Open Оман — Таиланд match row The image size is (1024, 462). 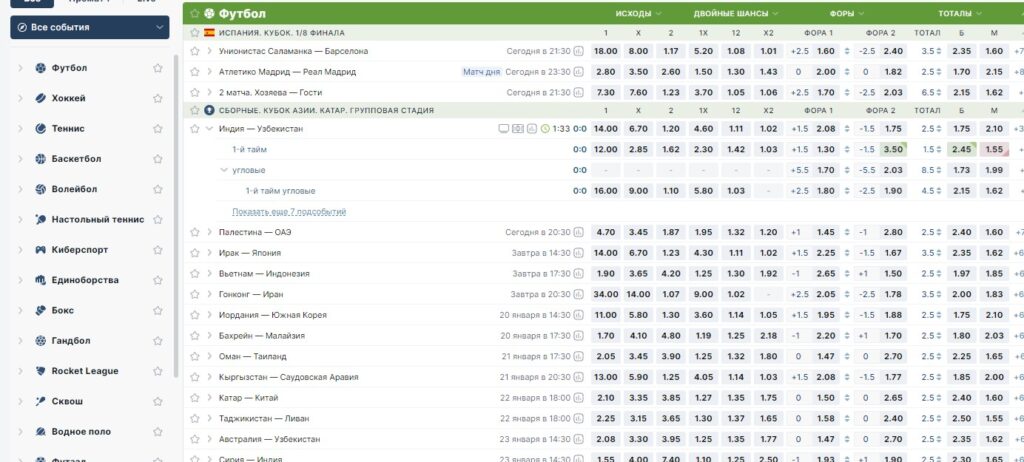pyautogui.click(x=253, y=356)
